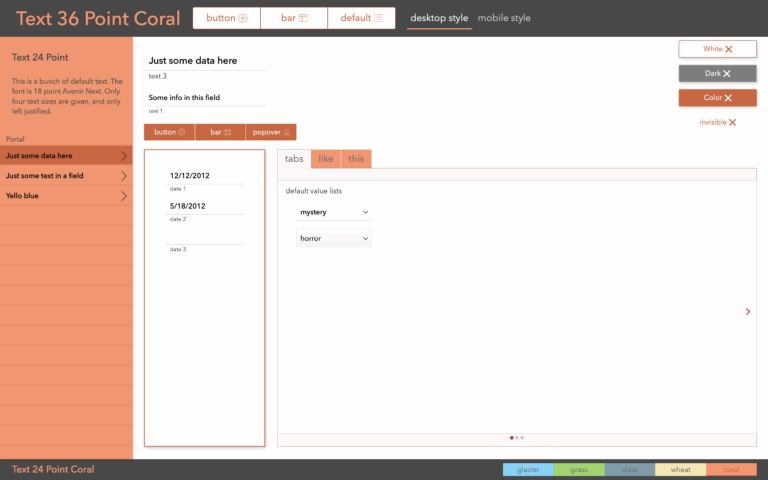Click 'Text 24 Point' sidebar heading
The image size is (768, 480).
point(40,57)
